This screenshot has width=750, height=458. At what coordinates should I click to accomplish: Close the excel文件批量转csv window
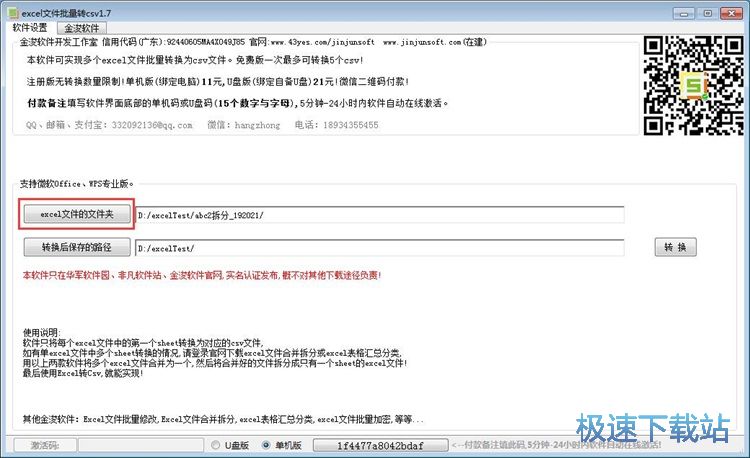click(x=731, y=13)
